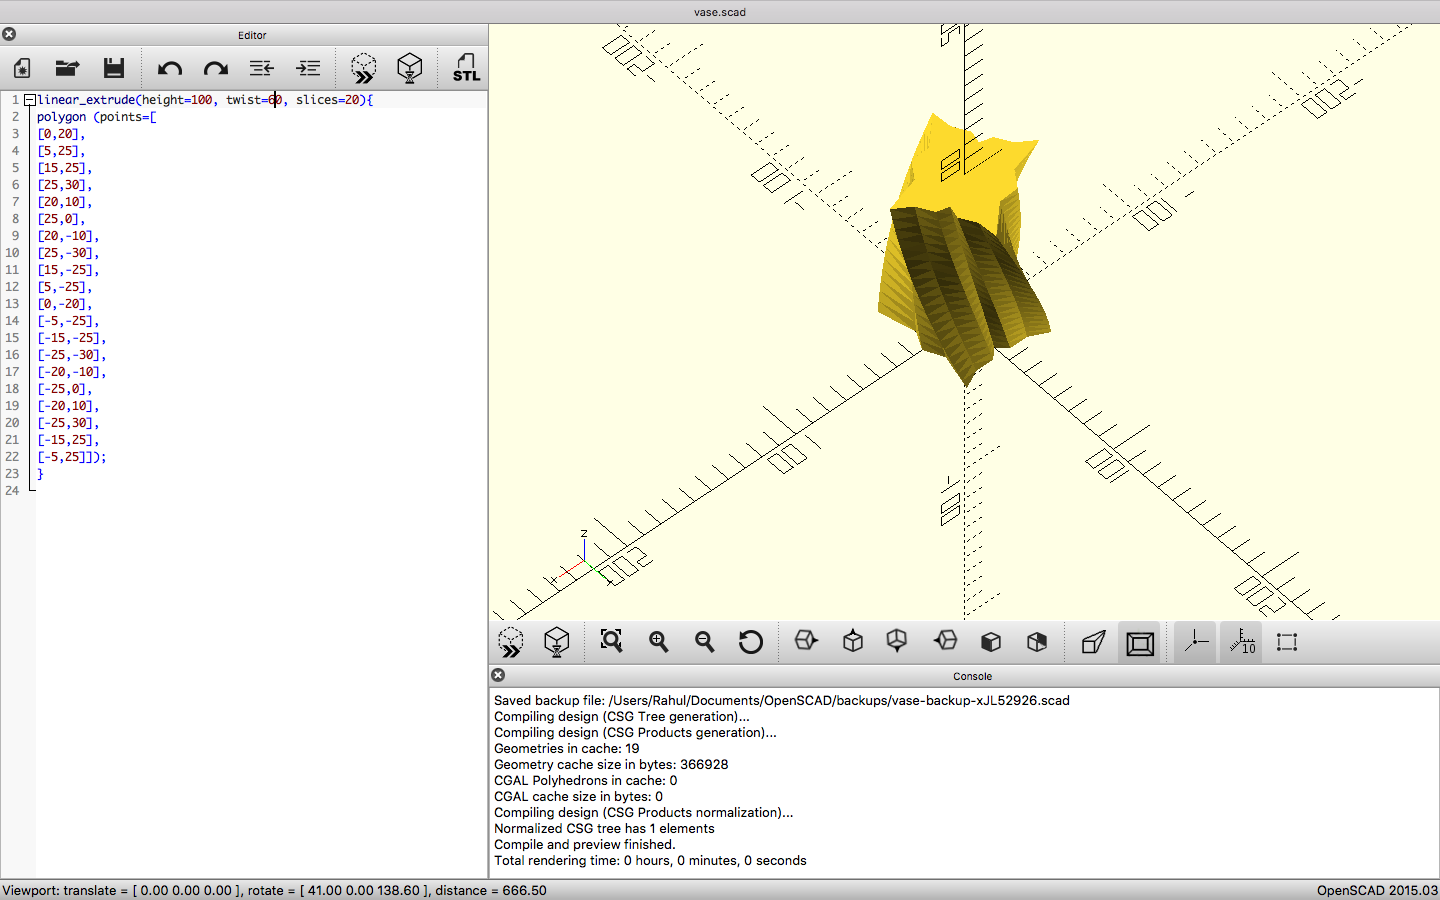Switch to the Left view
This screenshot has width=1440, height=900.
coord(945,641)
